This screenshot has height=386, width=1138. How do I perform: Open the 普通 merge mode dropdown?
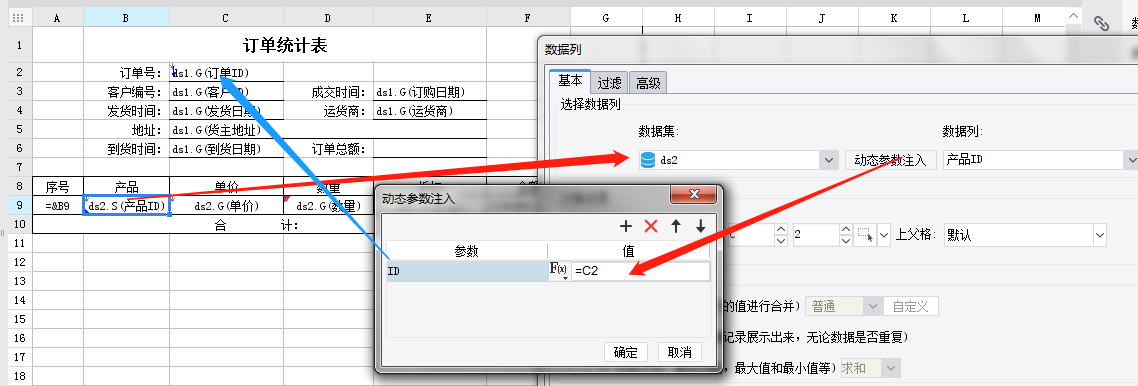873,306
